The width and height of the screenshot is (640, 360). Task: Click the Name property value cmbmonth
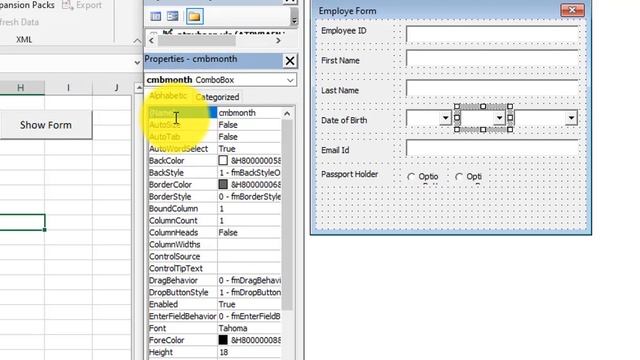(249, 113)
